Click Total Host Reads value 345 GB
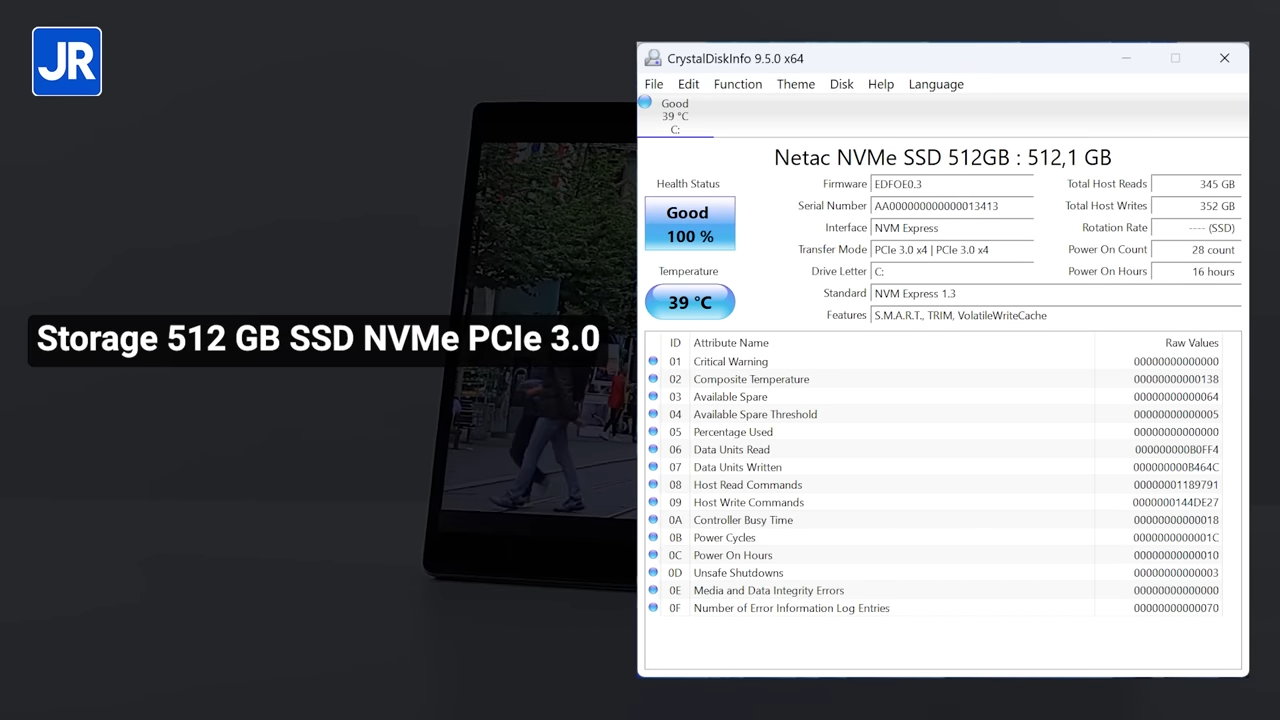This screenshot has width=1280, height=720. coord(1196,184)
